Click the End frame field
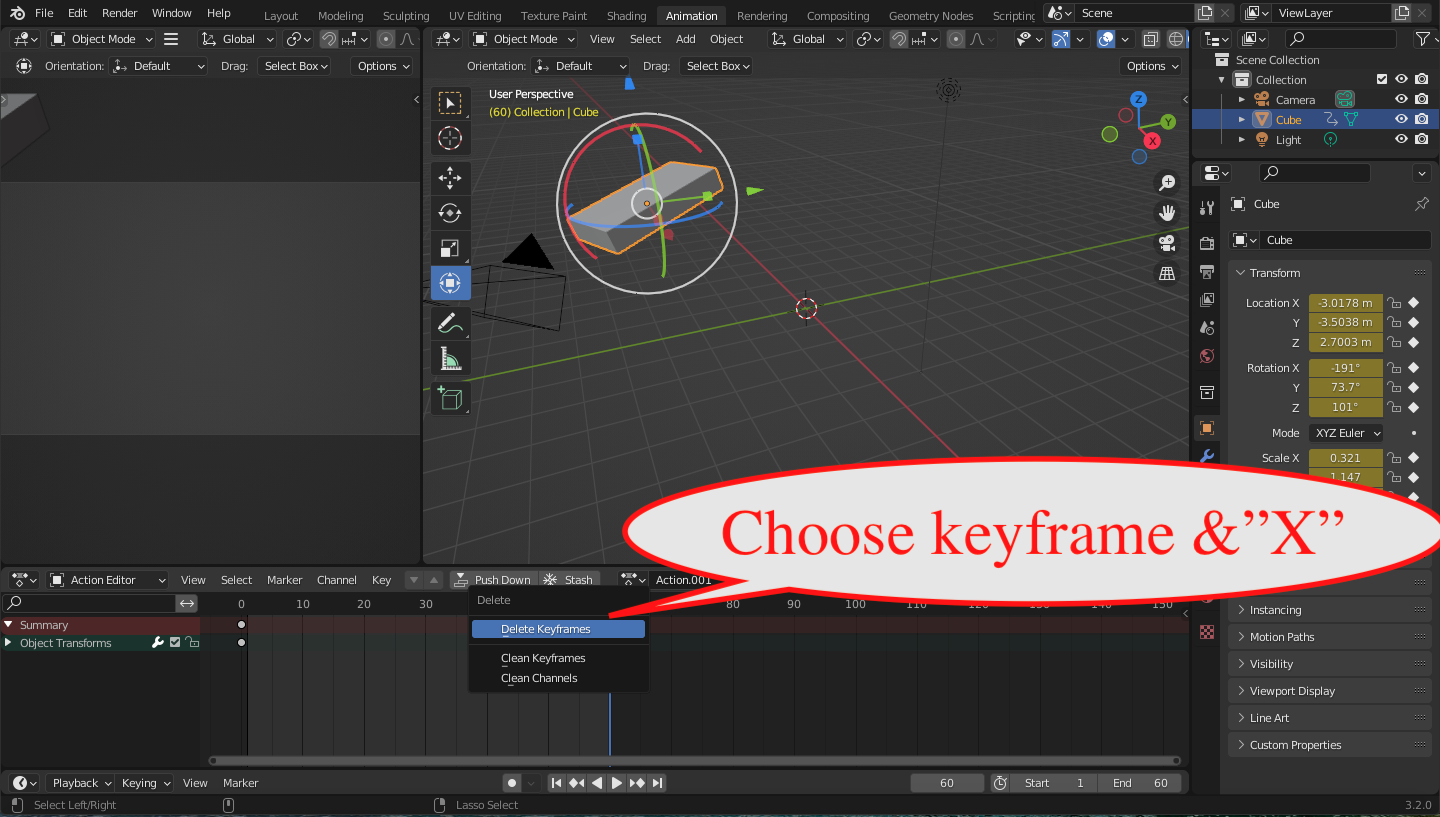Viewport: 1440px width, 817px height. [1140, 783]
